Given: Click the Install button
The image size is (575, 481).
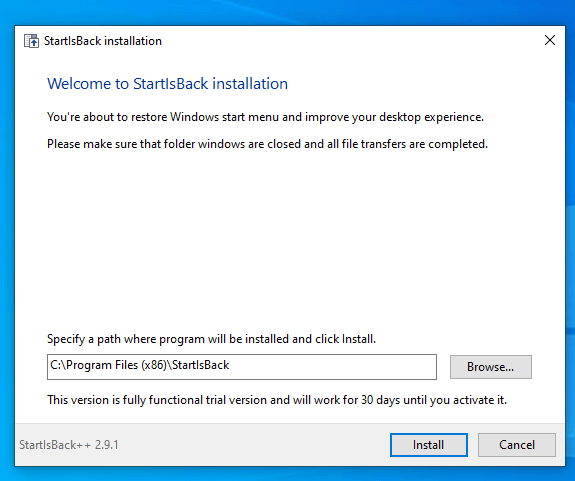Looking at the screenshot, I should (429, 445).
